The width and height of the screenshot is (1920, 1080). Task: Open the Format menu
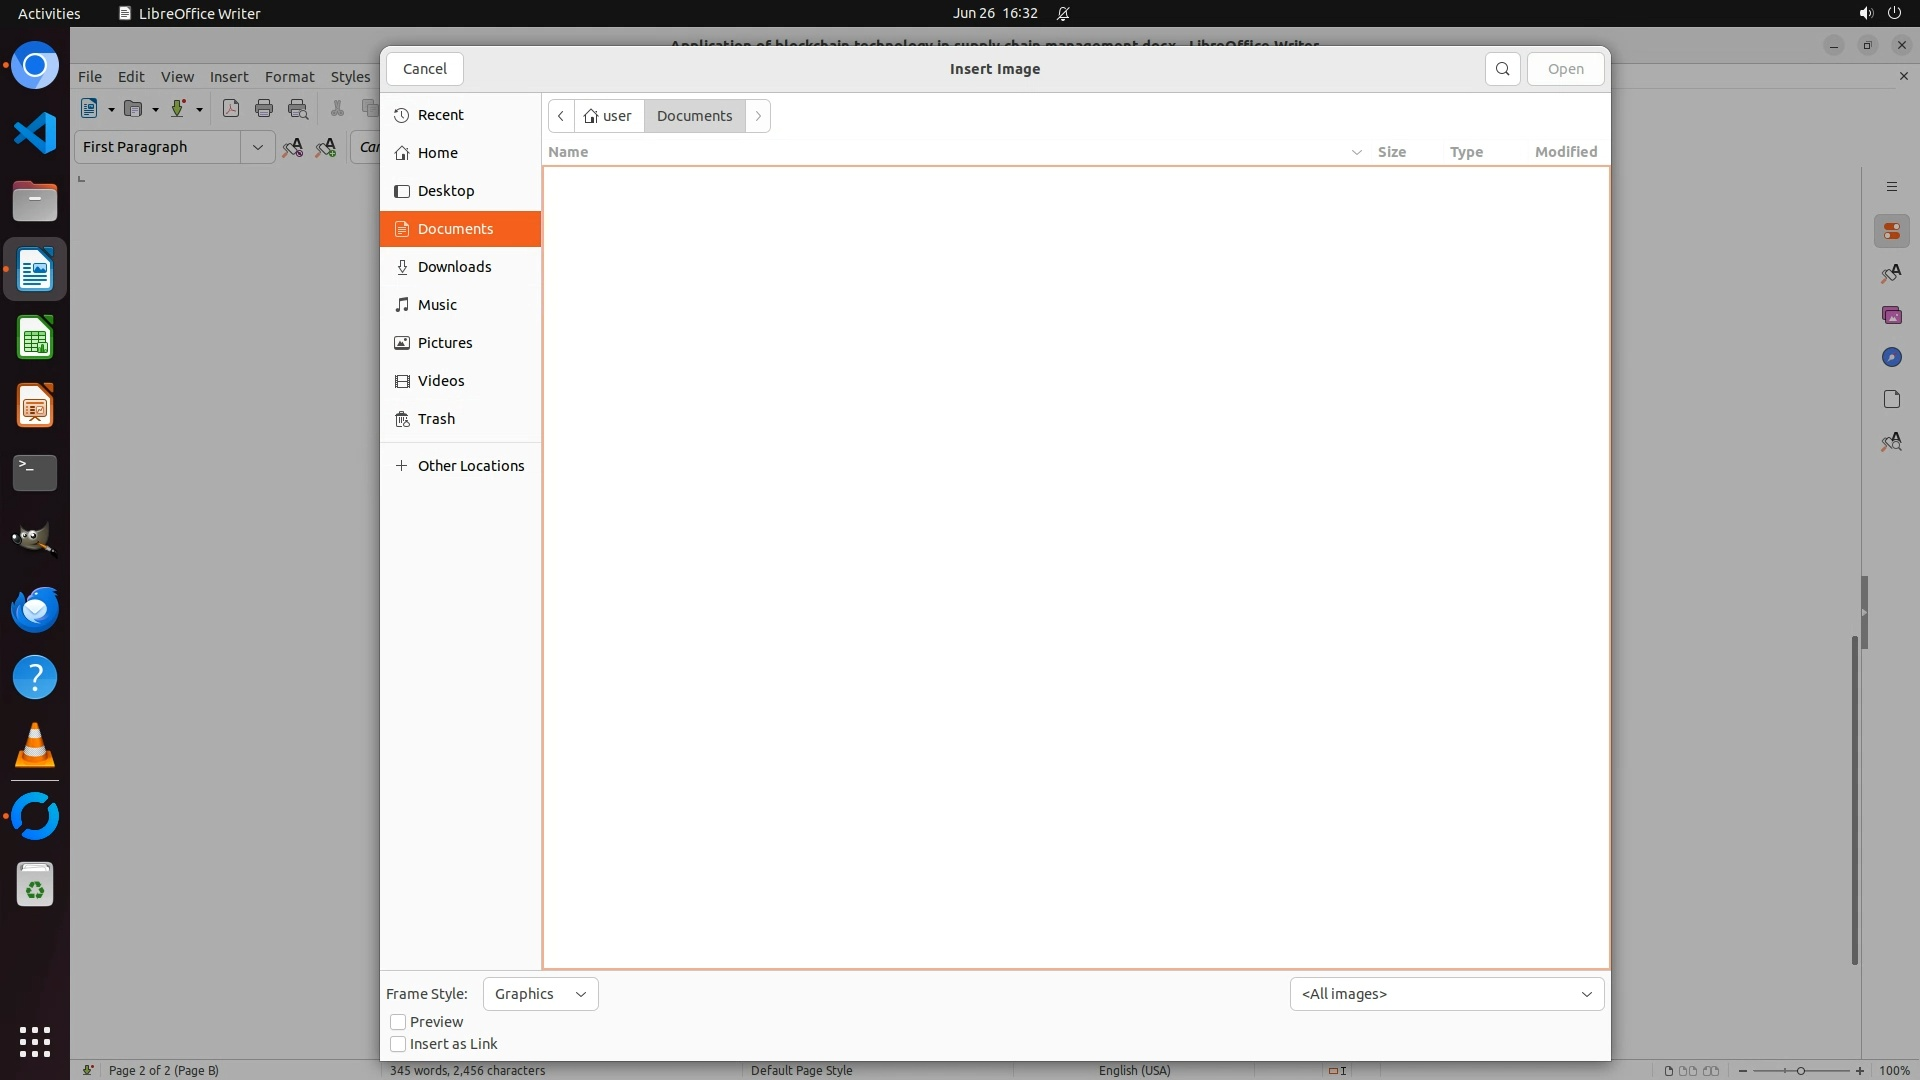tap(289, 77)
